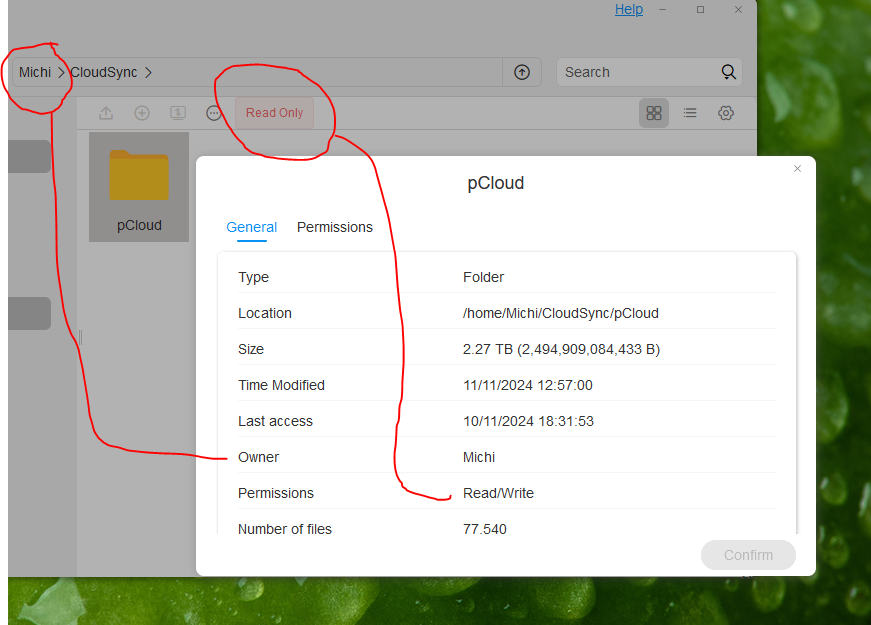Click the Michi breadcrumb
The height and width of the screenshot is (625, 871).
(x=35, y=72)
